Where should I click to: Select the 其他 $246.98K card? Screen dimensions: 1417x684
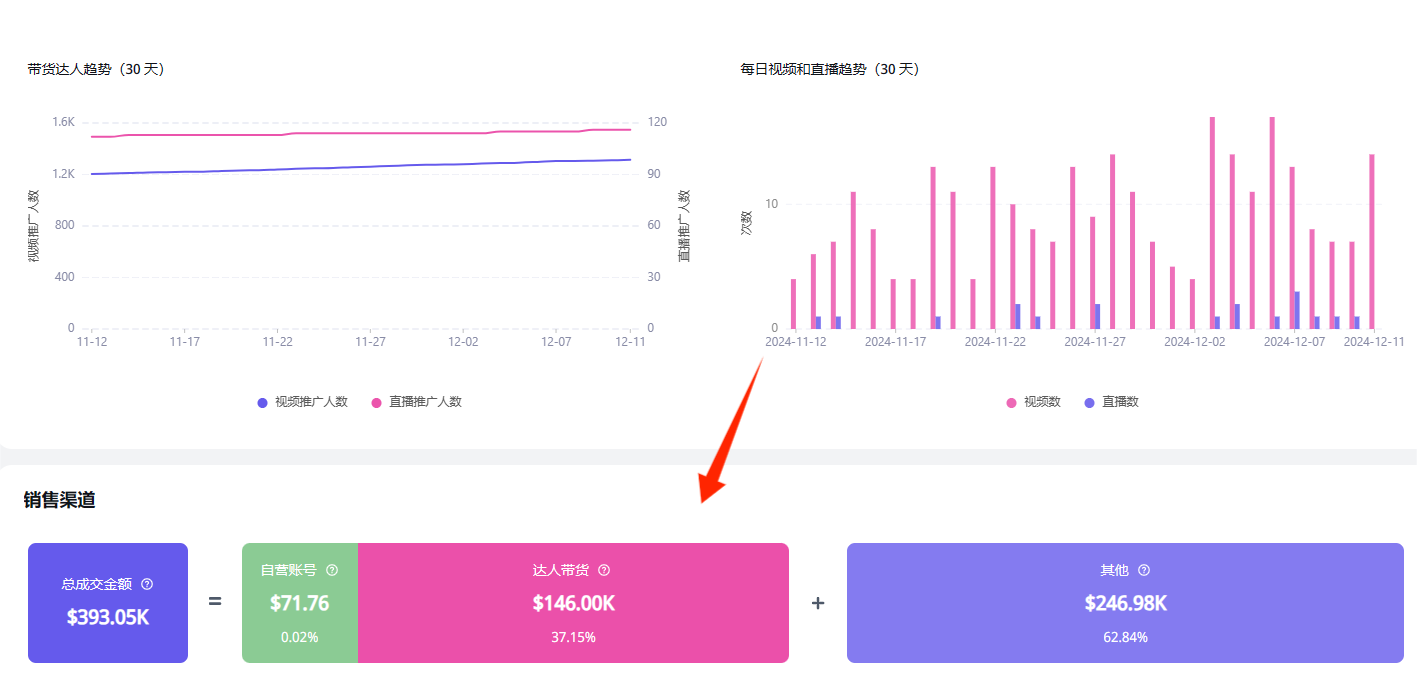click(1125, 603)
